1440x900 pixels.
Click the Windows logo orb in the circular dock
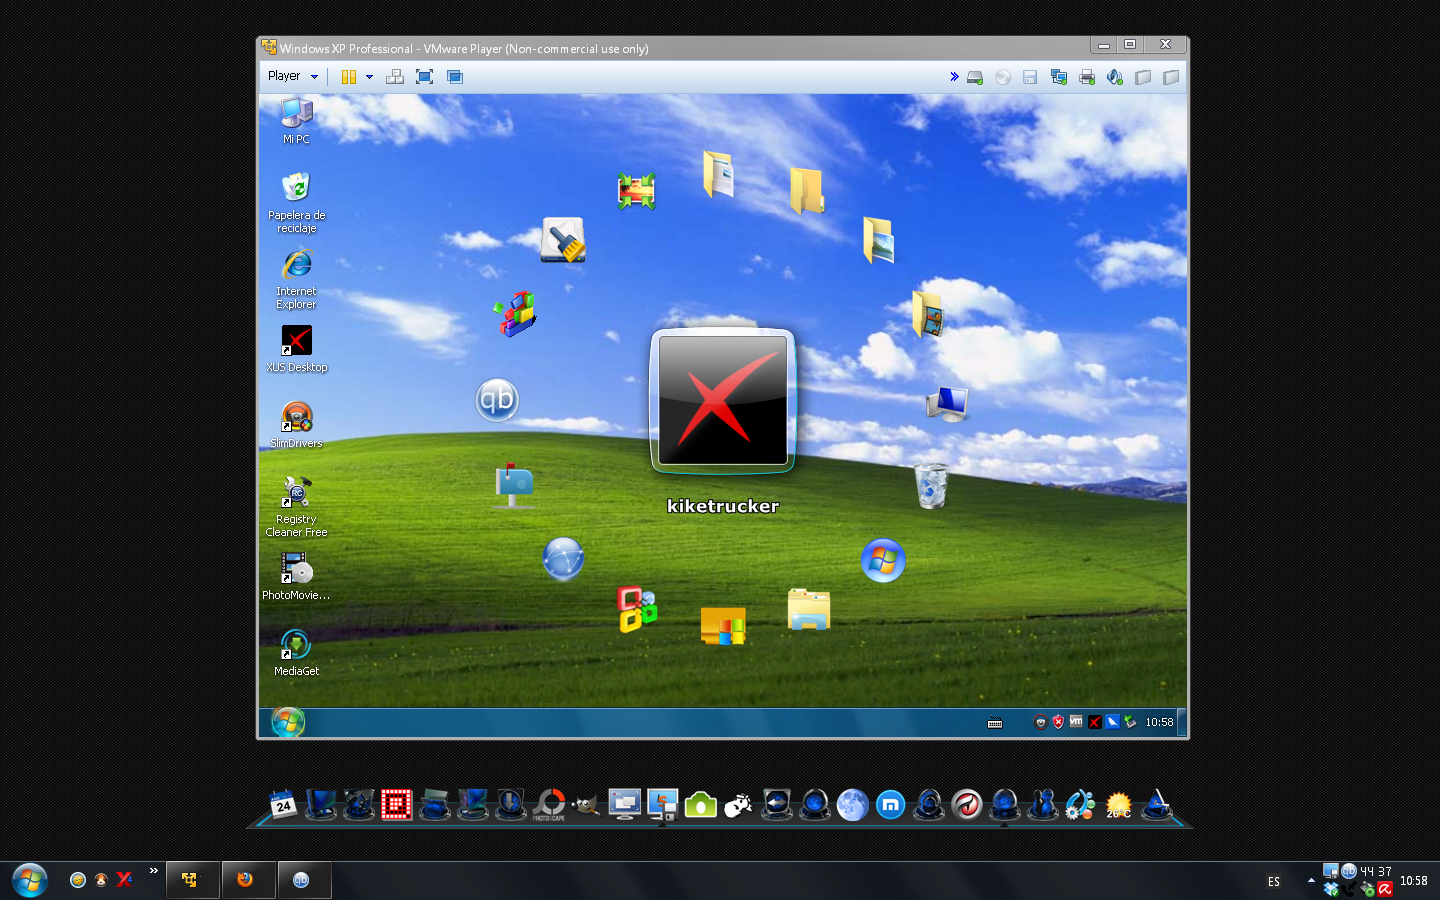[883, 561]
